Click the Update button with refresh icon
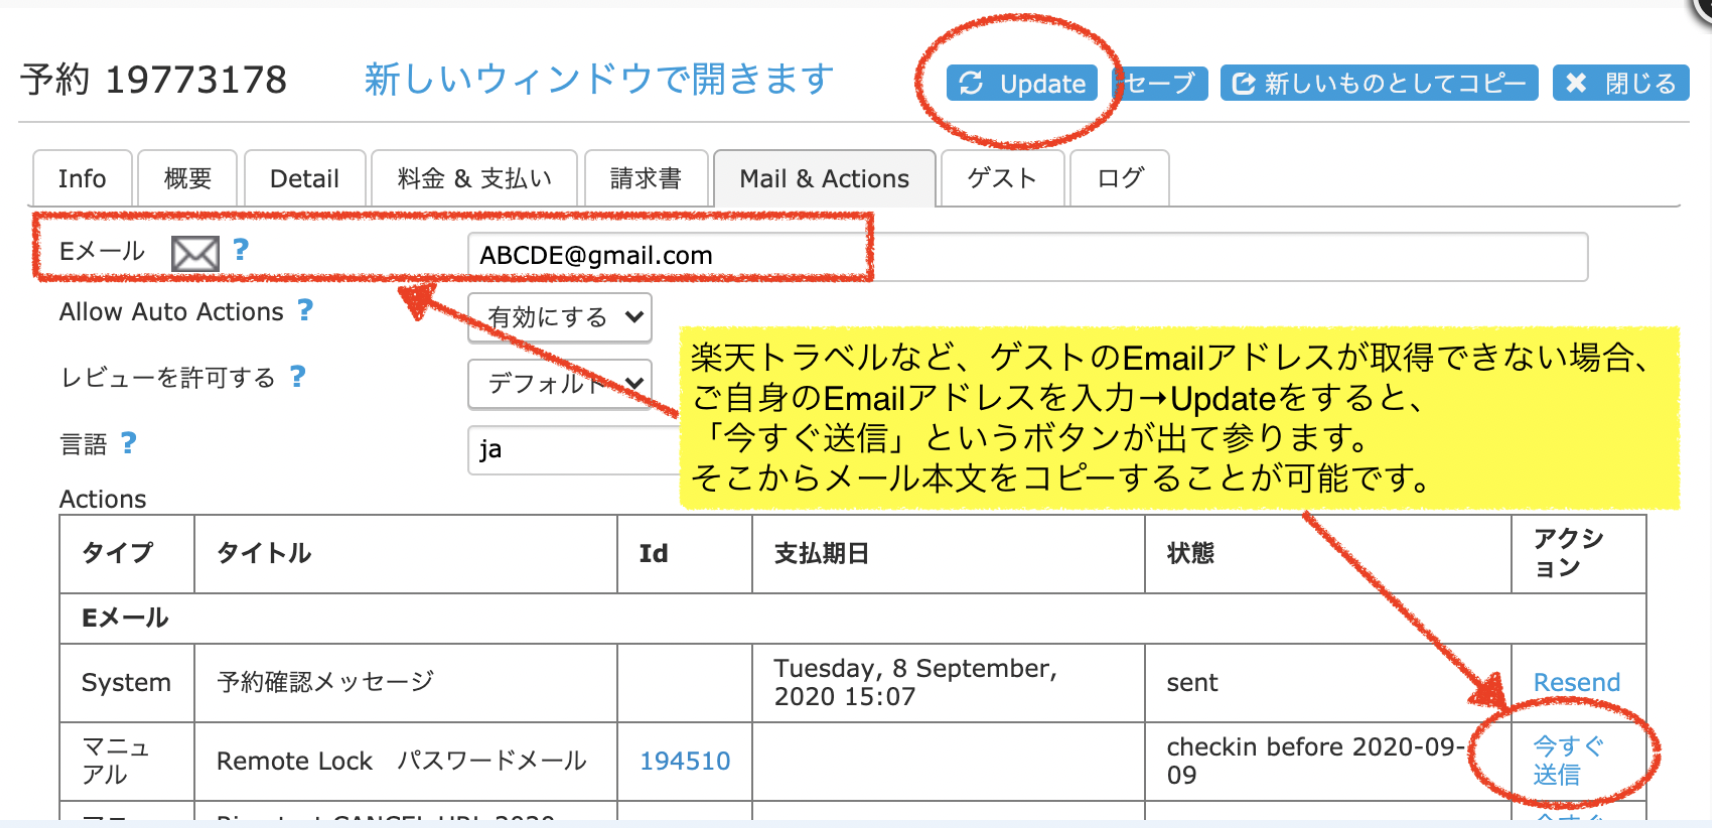 (1022, 83)
